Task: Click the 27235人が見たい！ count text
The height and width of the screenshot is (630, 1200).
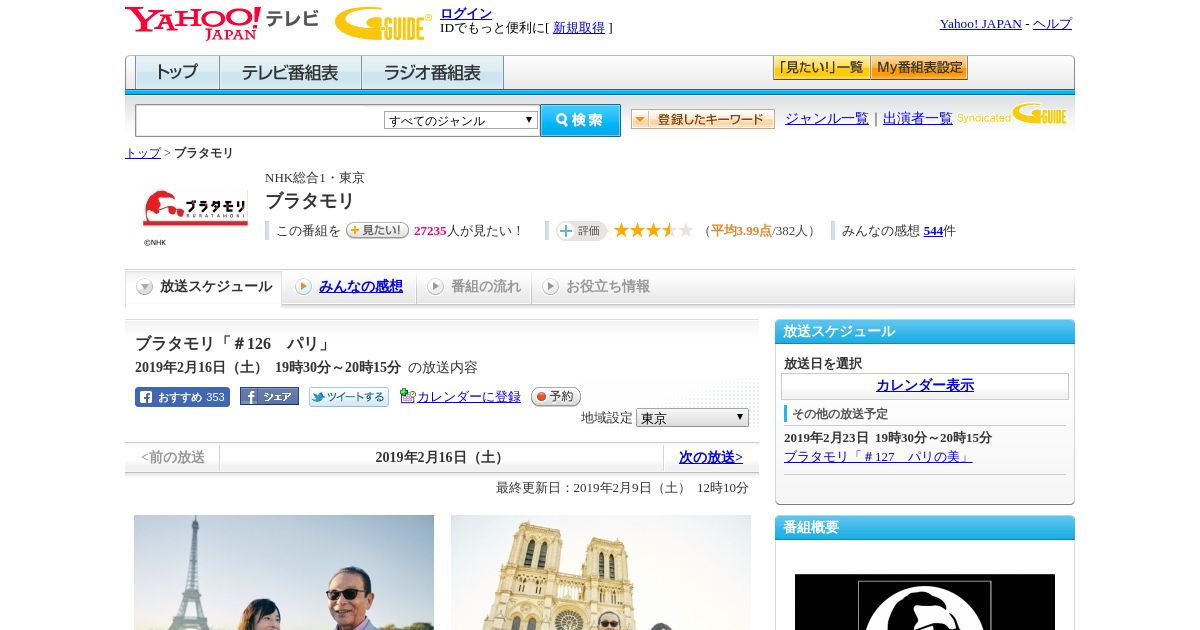Action: [469, 231]
